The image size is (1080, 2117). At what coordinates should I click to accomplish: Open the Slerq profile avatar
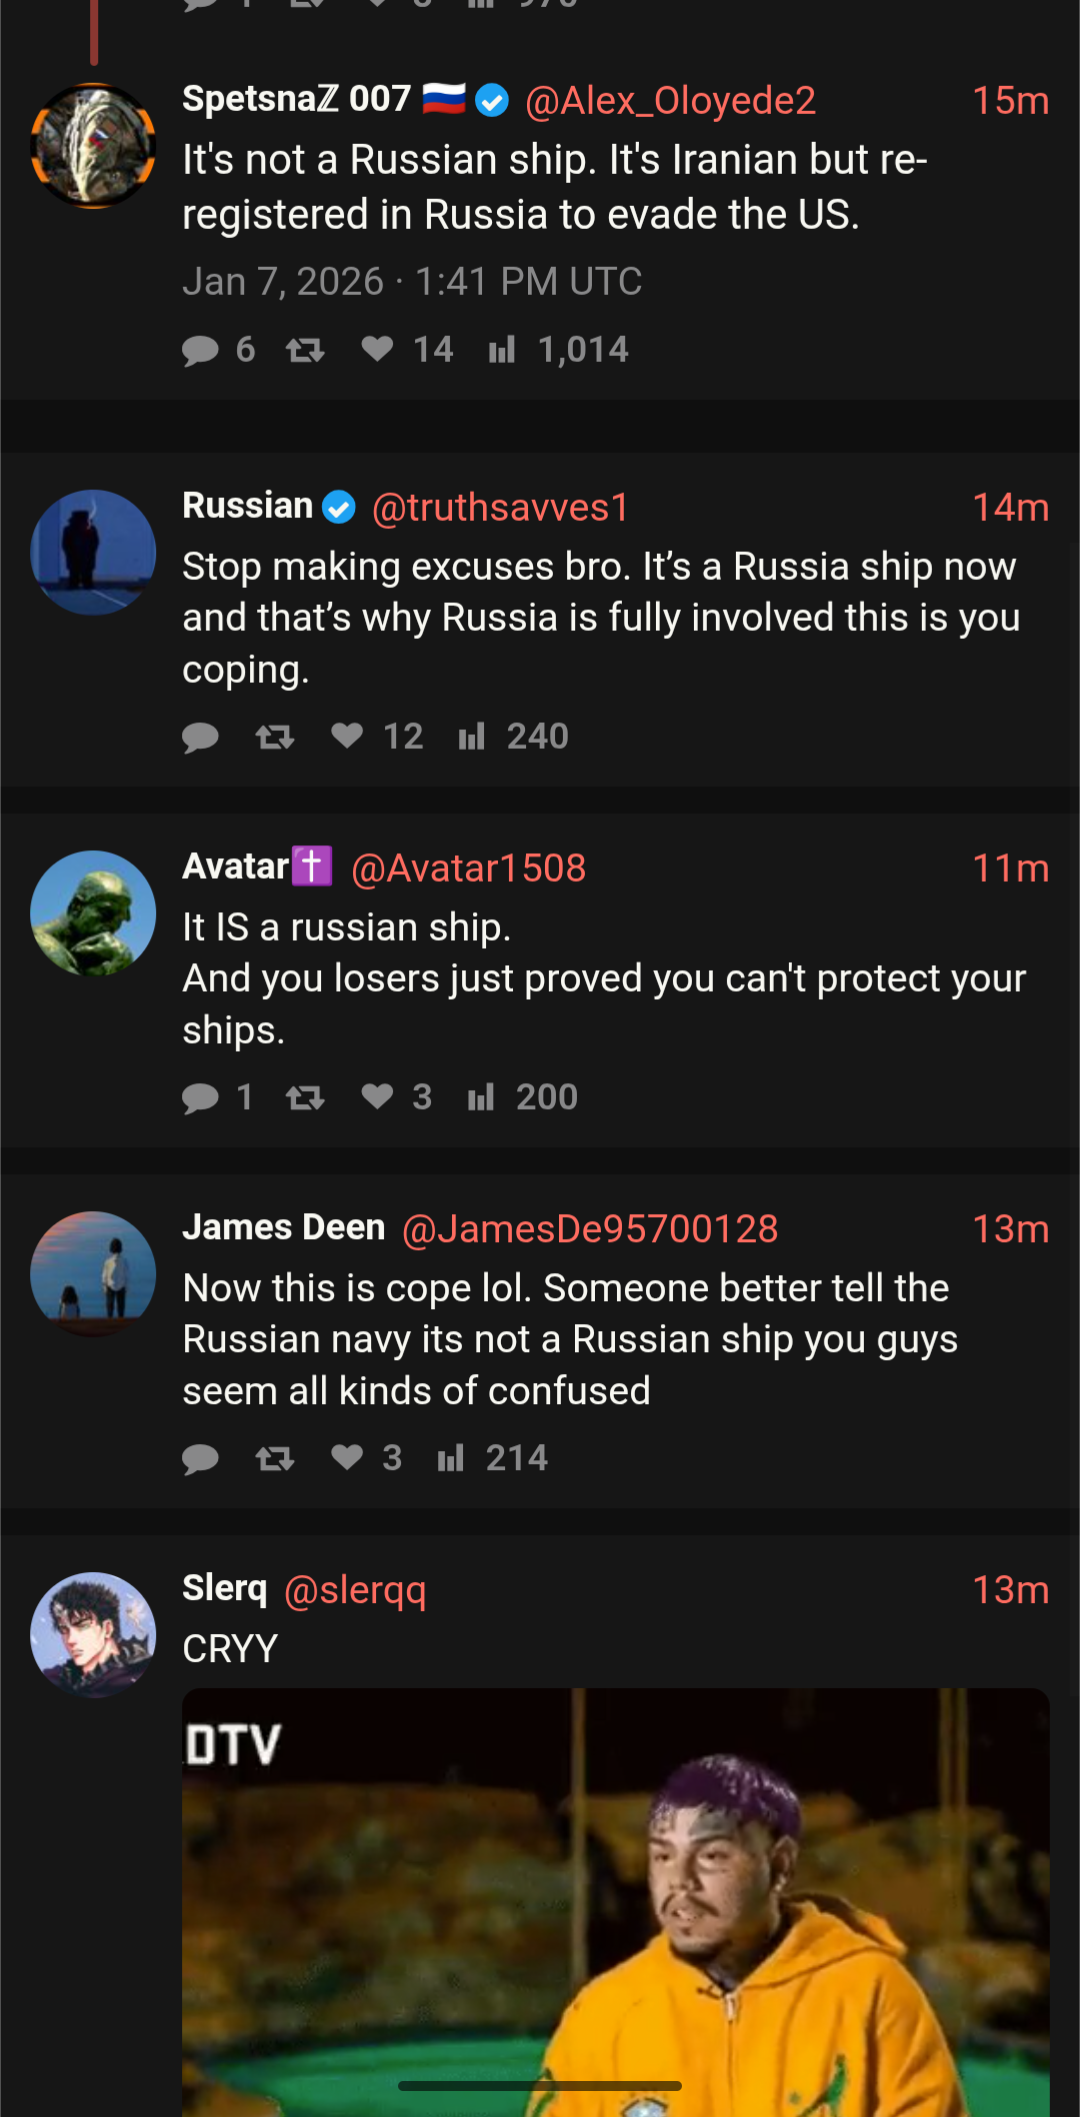pyautogui.click(x=93, y=1635)
